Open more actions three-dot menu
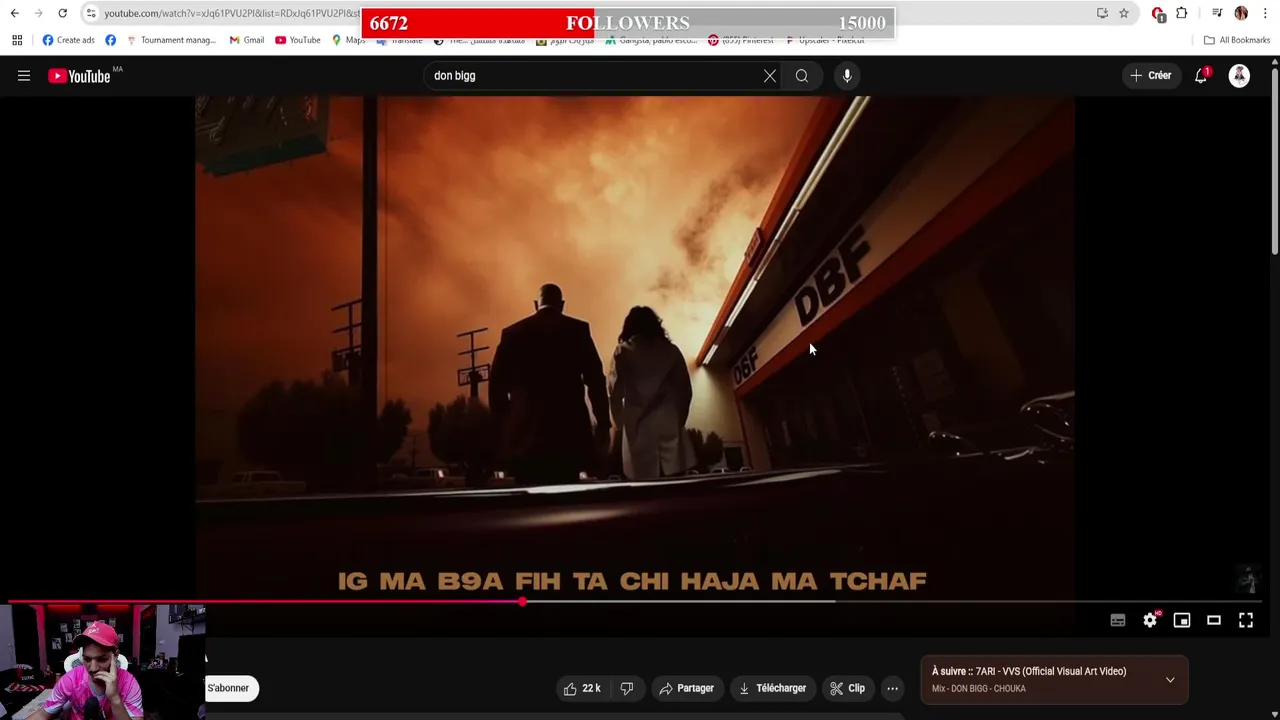Viewport: 1280px width, 720px height. point(893,688)
